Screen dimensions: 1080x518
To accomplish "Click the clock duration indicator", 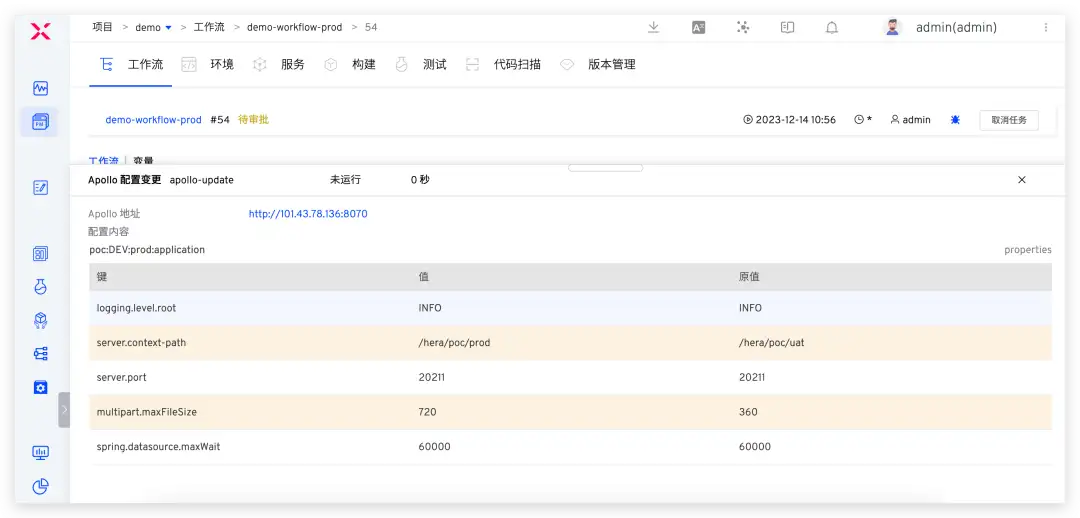I will point(863,120).
